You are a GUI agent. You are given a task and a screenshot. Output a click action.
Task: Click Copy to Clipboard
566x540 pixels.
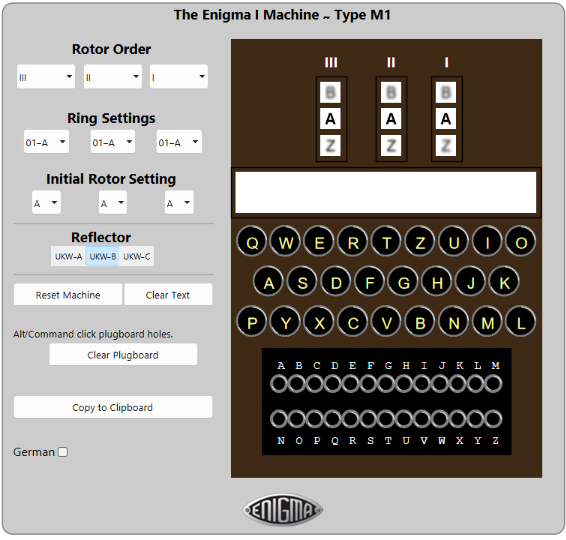click(x=113, y=407)
